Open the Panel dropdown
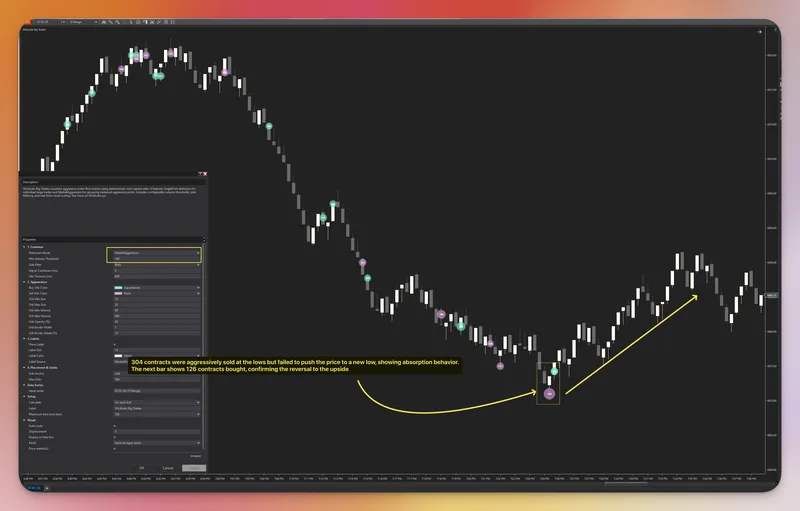The image size is (800, 511). click(157, 443)
